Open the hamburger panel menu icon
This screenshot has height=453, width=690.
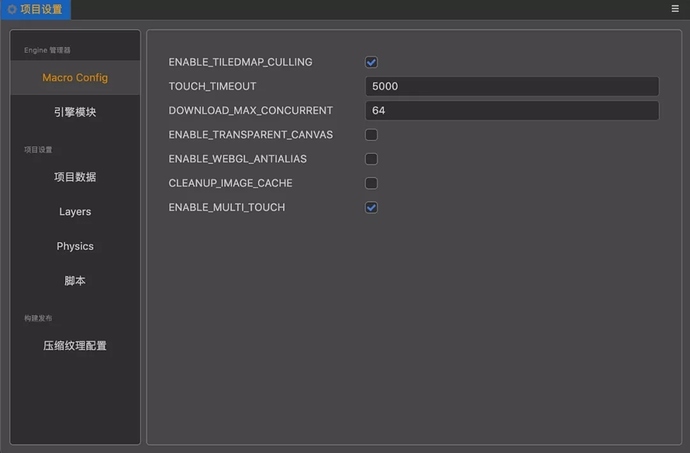(x=675, y=9)
